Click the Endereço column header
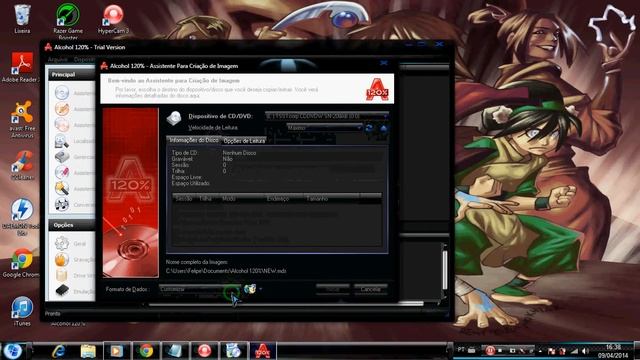 (283, 198)
